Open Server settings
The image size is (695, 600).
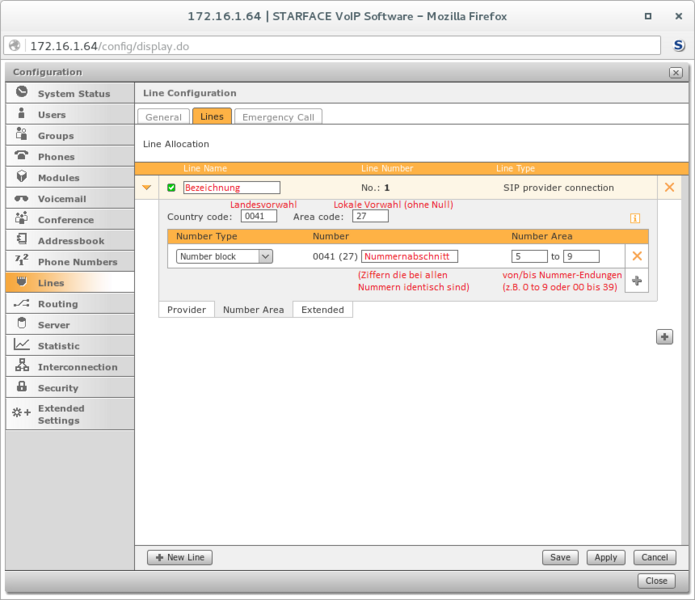(x=70, y=325)
